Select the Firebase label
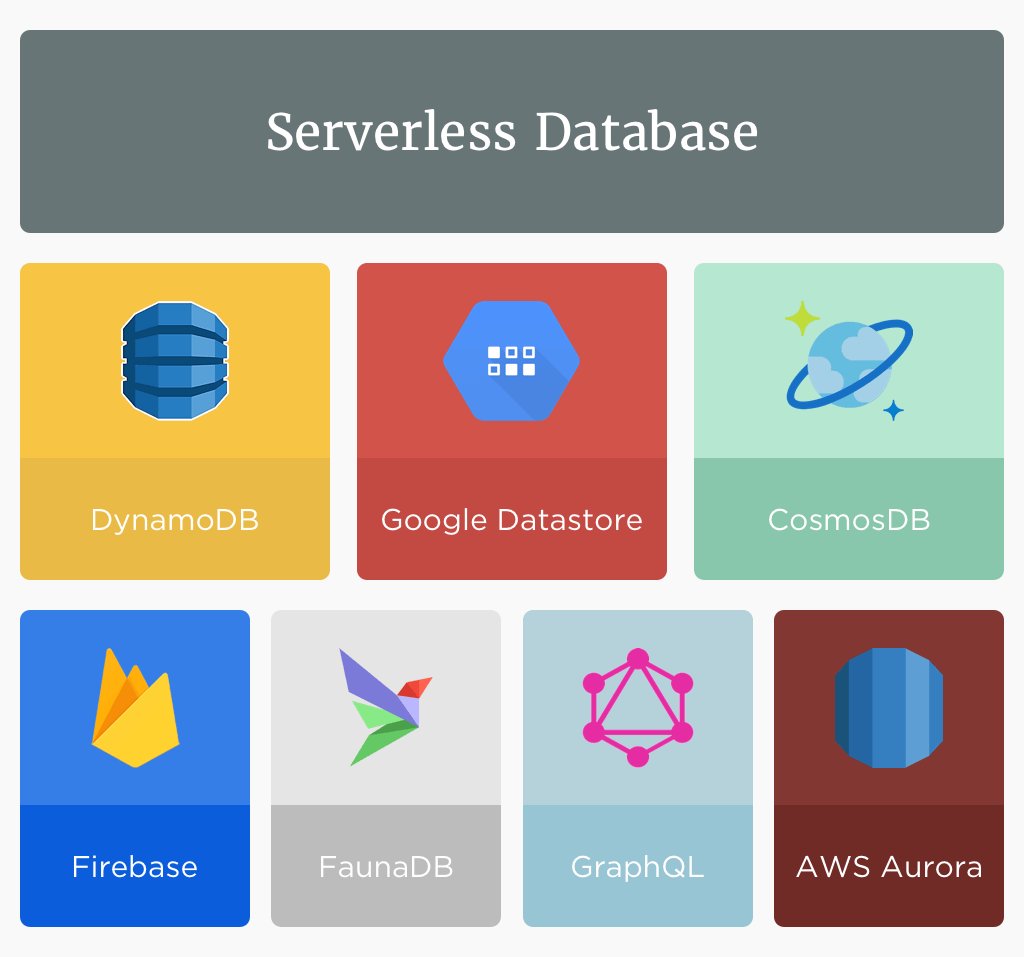 click(x=135, y=867)
